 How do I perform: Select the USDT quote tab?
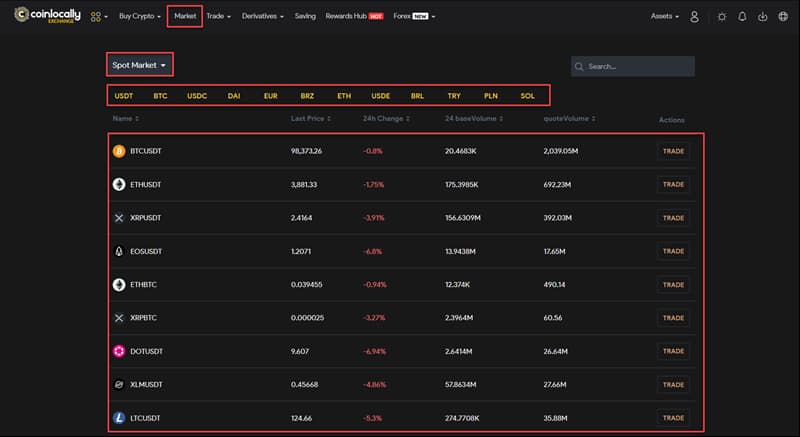click(x=123, y=96)
